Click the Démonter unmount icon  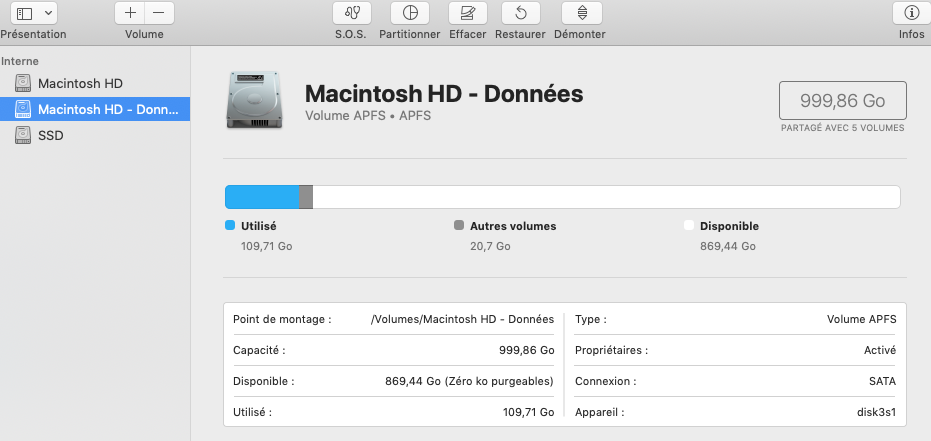pos(582,13)
